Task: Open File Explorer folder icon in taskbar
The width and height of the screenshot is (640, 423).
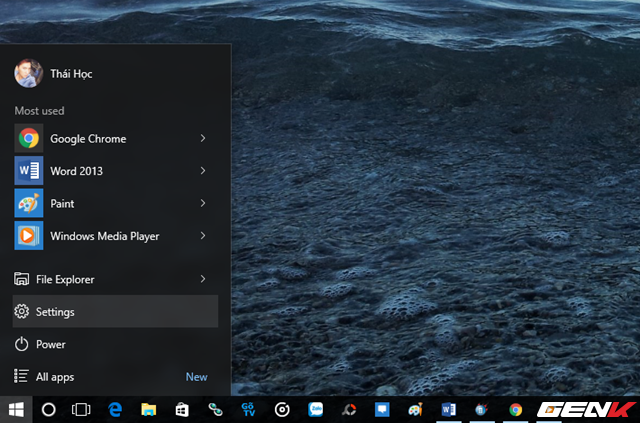Action: [148, 409]
